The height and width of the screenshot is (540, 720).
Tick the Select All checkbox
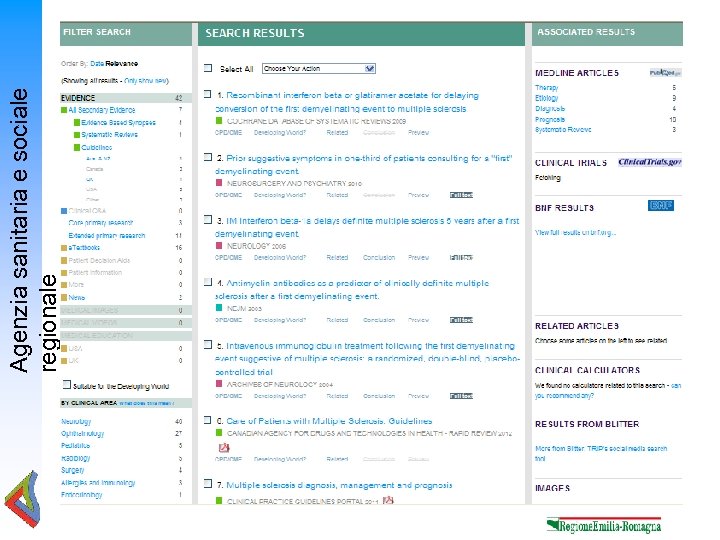coord(208,68)
